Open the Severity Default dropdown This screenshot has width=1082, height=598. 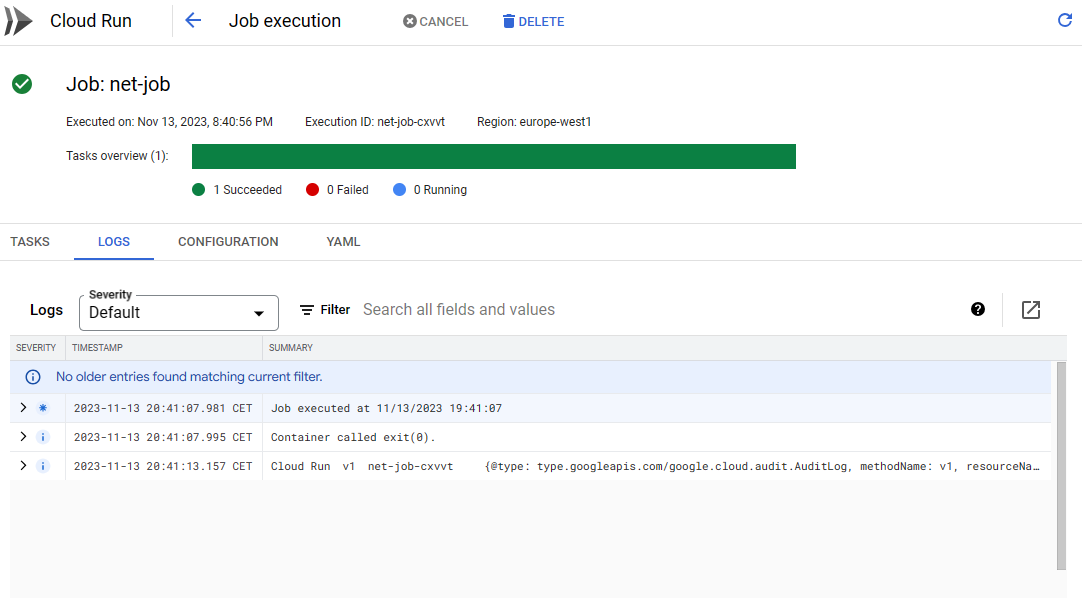tap(179, 313)
